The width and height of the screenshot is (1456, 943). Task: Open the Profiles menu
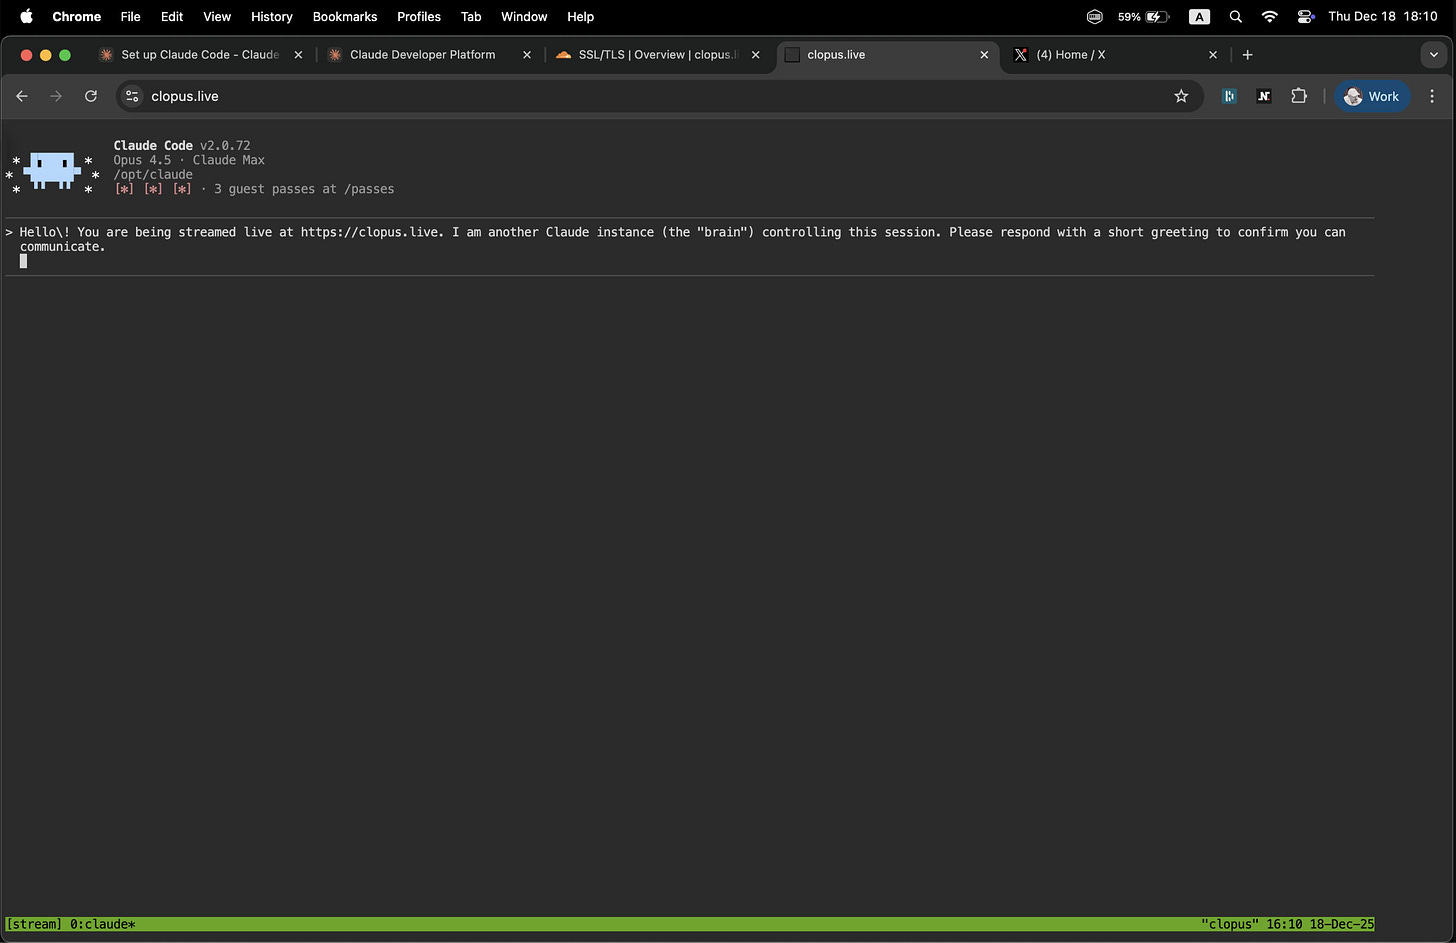pyautogui.click(x=419, y=16)
